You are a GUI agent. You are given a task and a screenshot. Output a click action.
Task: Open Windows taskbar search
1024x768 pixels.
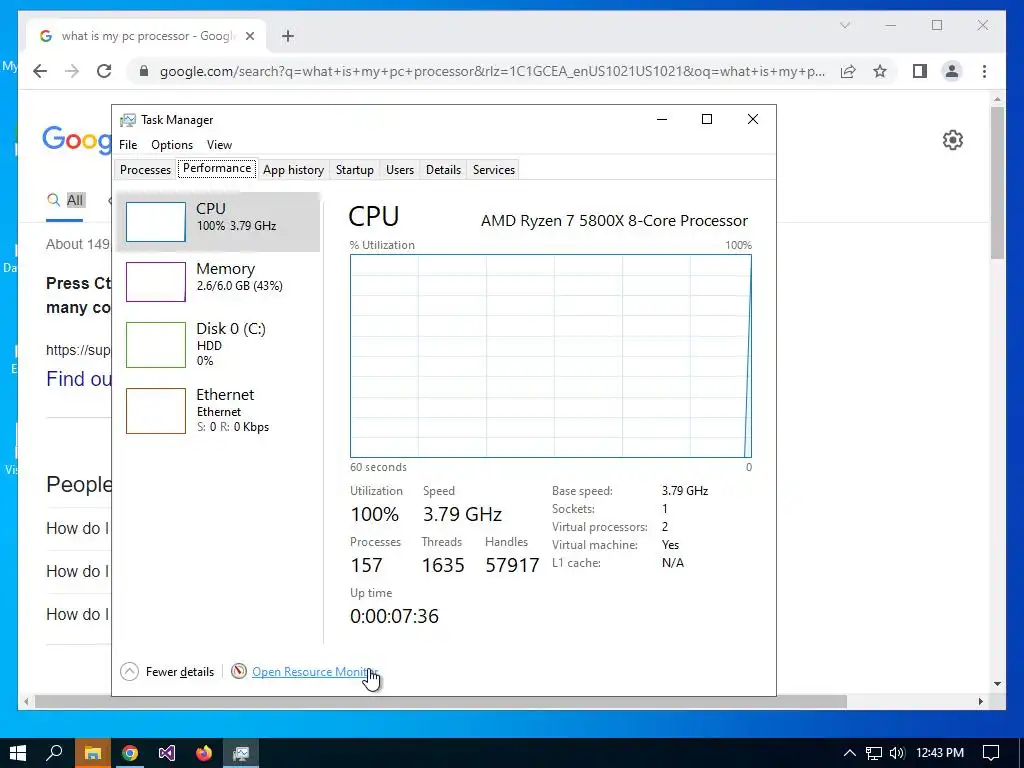click(55, 753)
